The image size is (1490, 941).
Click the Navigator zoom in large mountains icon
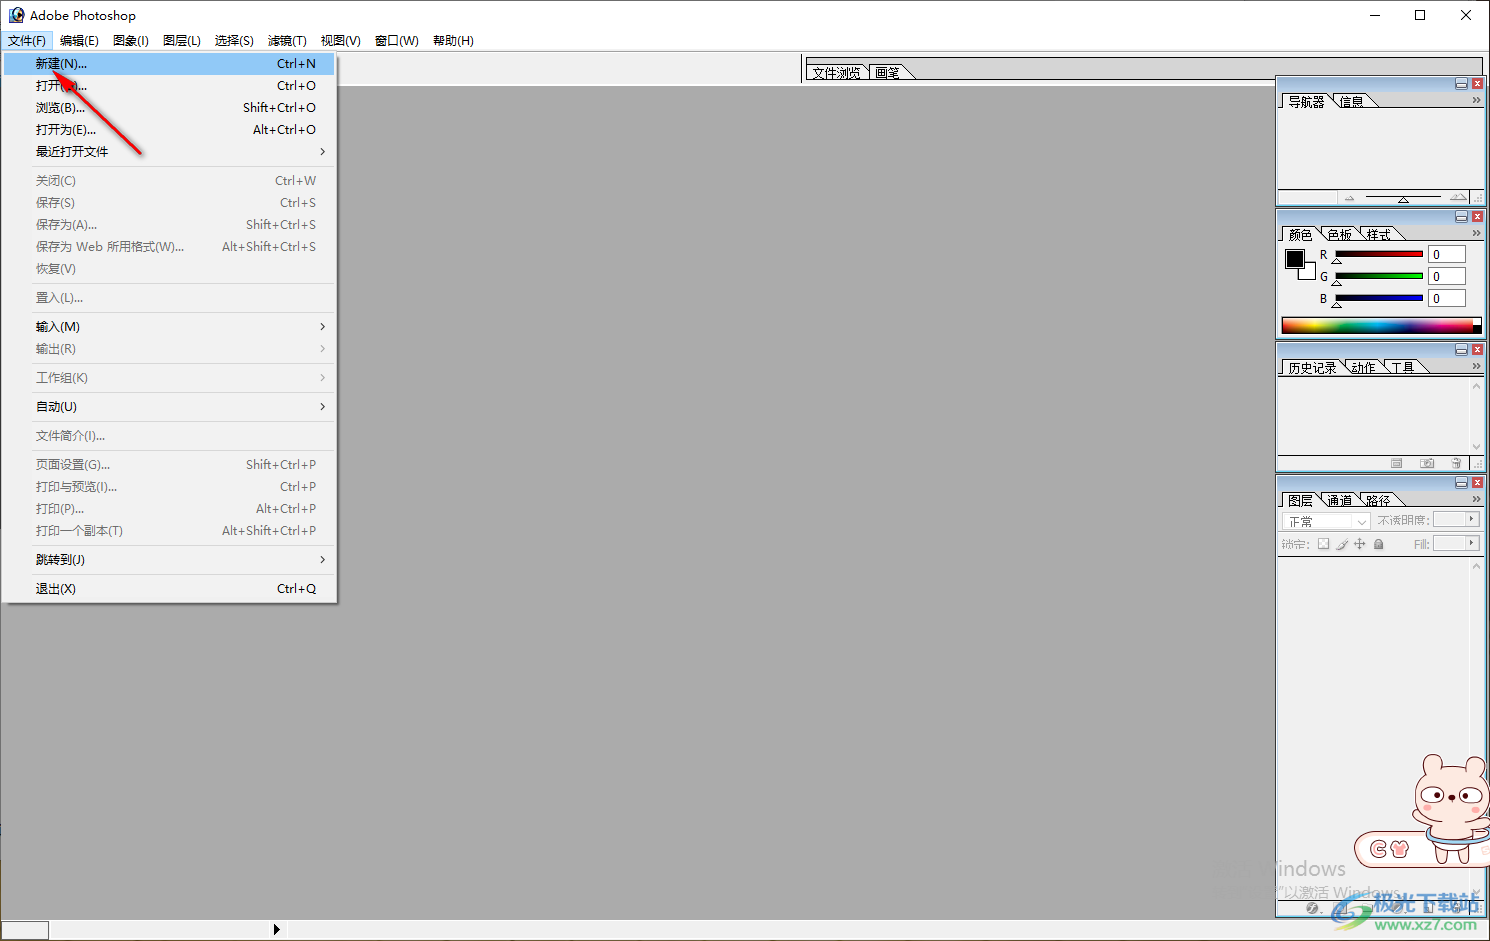point(1458,197)
